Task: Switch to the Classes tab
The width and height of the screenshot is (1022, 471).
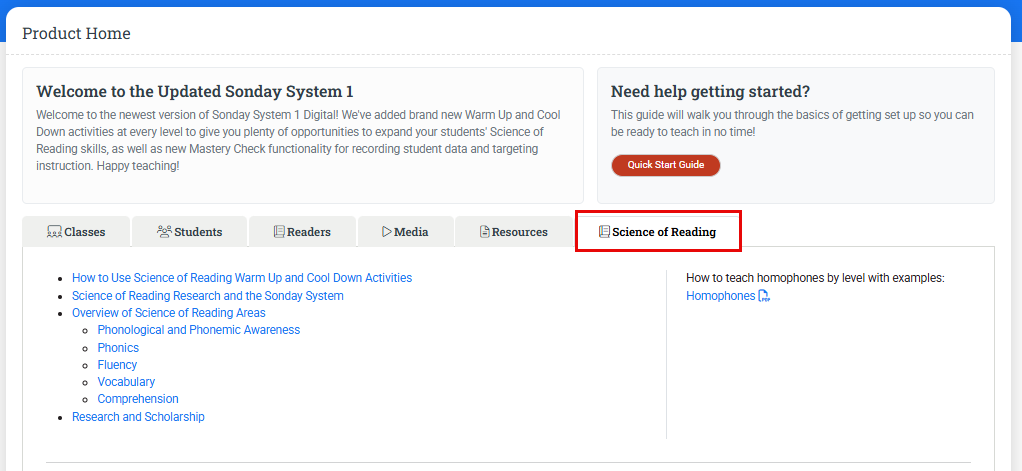Action: 76,231
